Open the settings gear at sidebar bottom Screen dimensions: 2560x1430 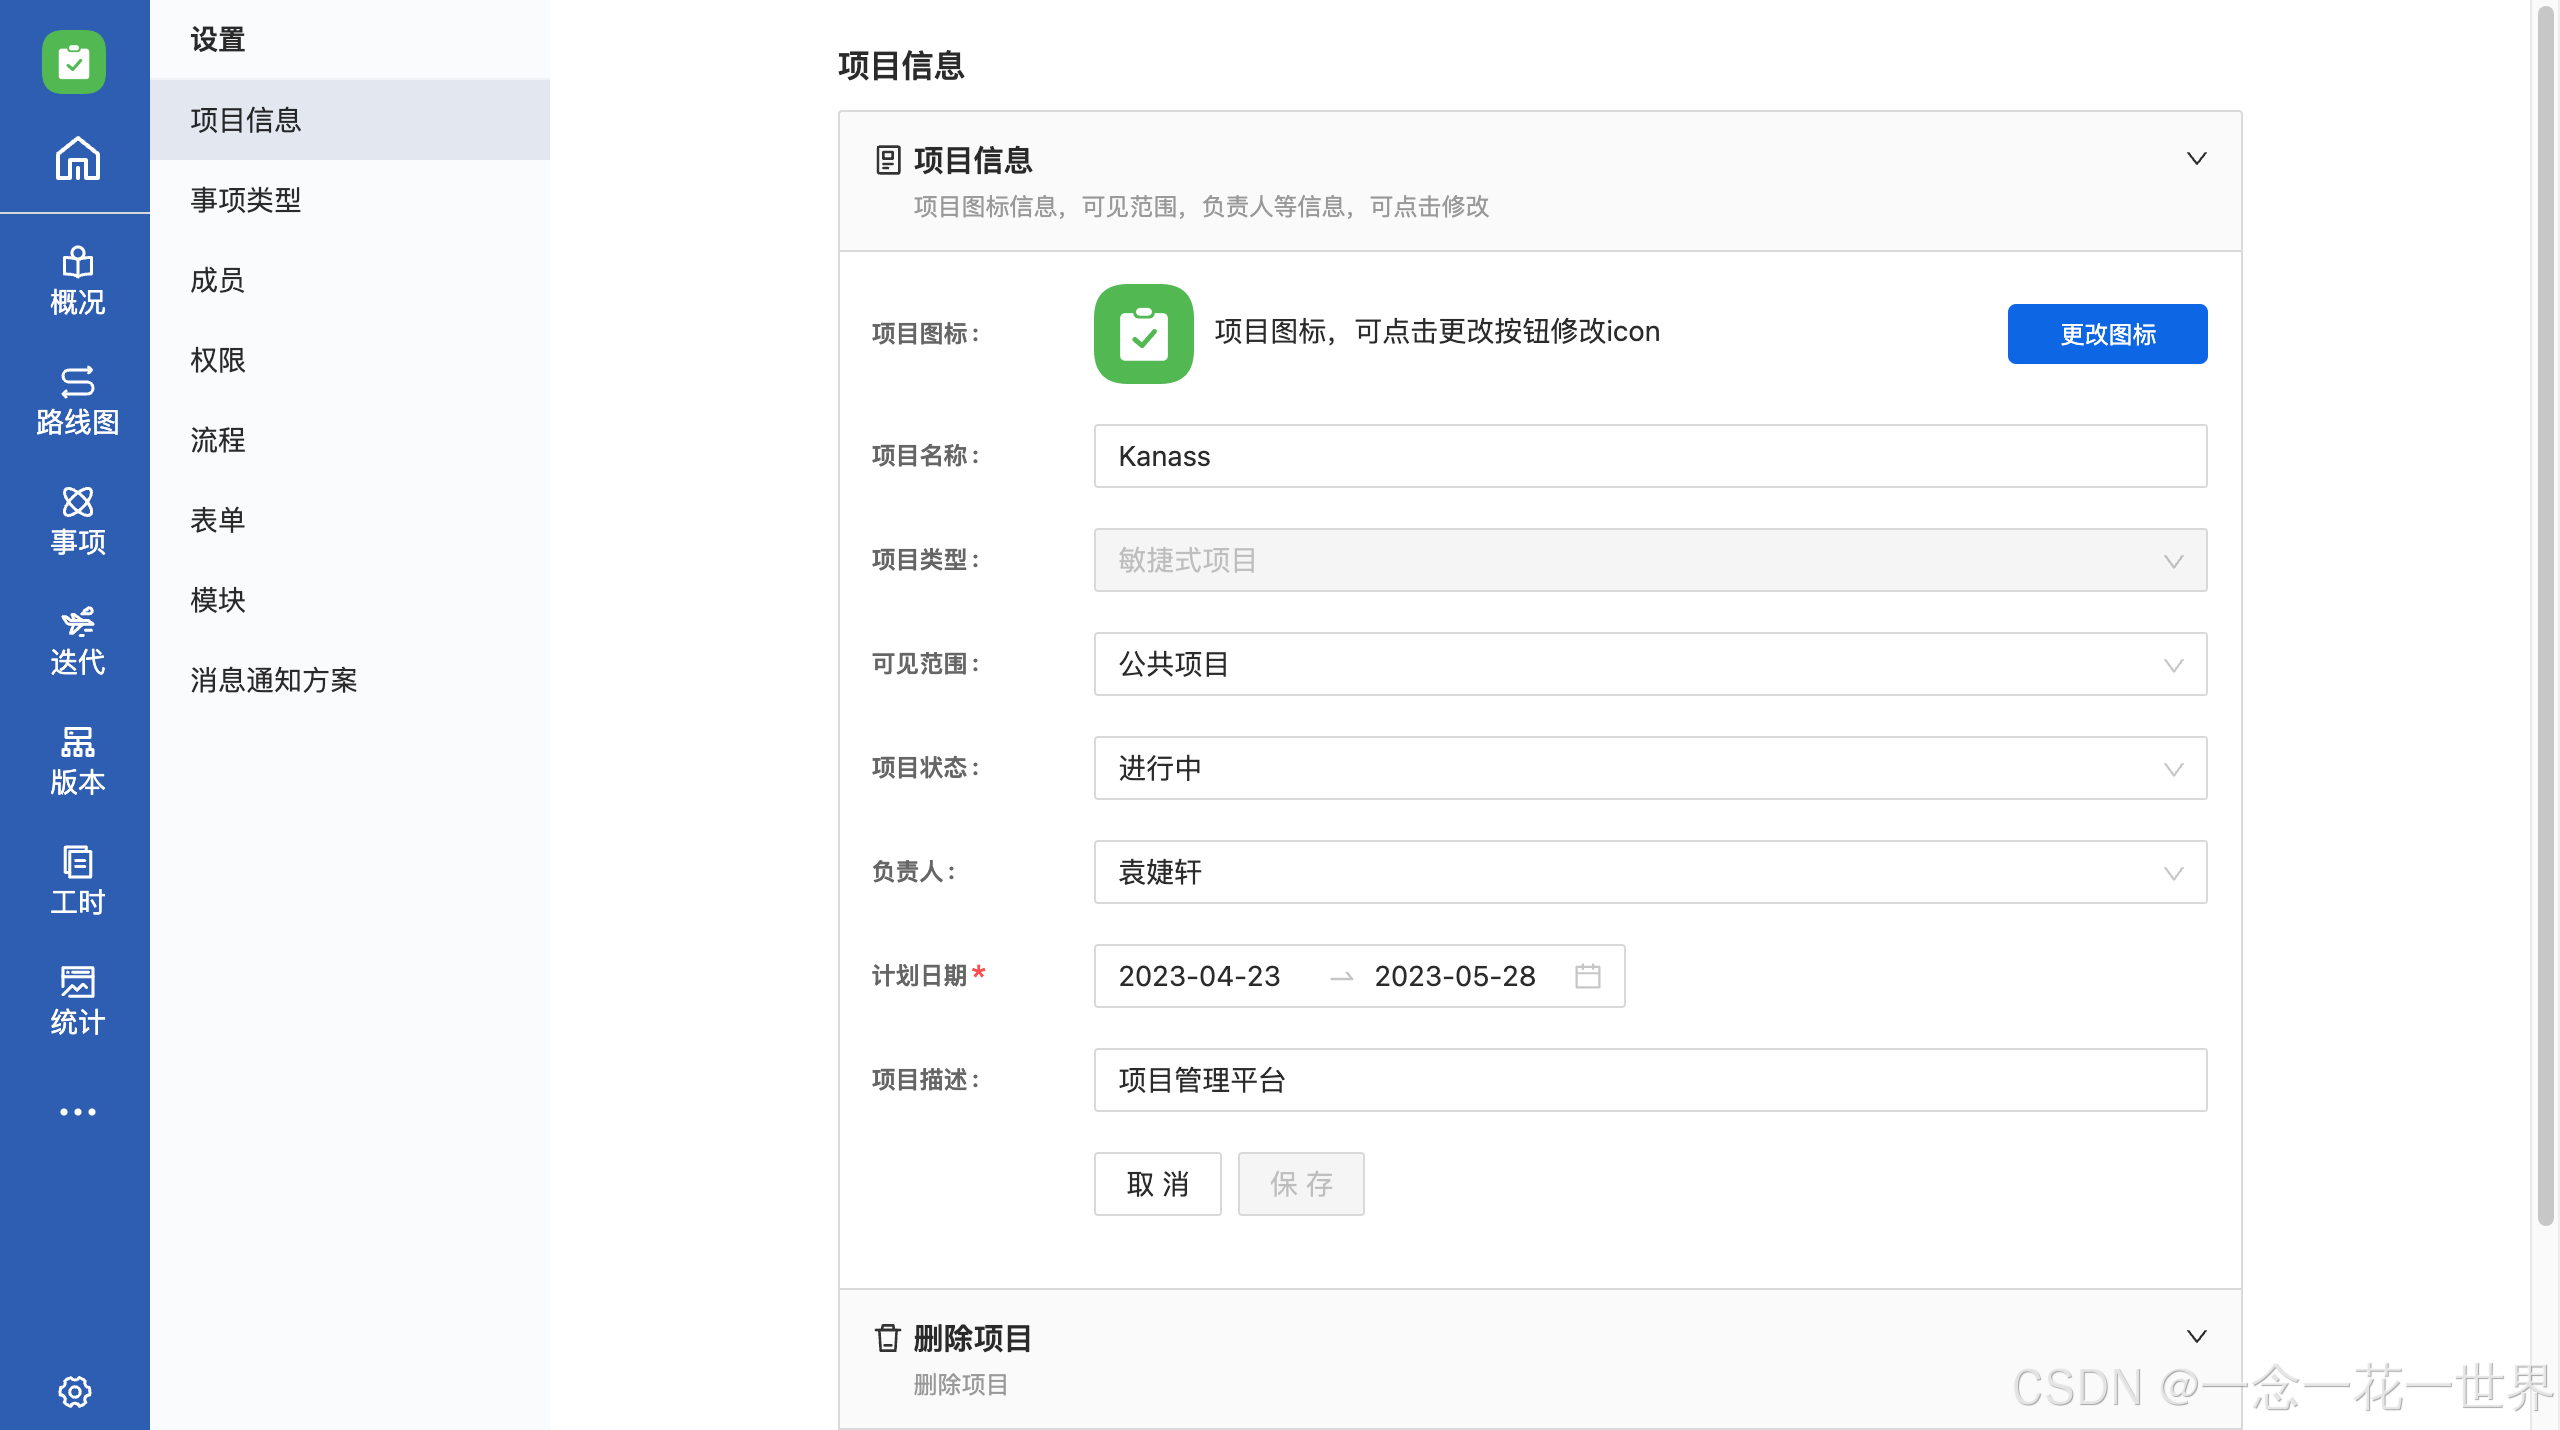click(x=75, y=1392)
